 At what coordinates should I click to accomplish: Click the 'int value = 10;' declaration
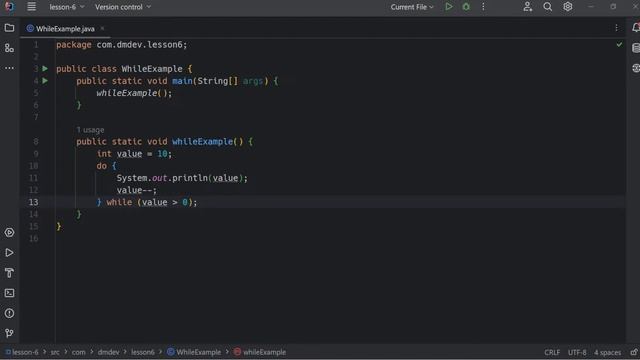click(134, 153)
